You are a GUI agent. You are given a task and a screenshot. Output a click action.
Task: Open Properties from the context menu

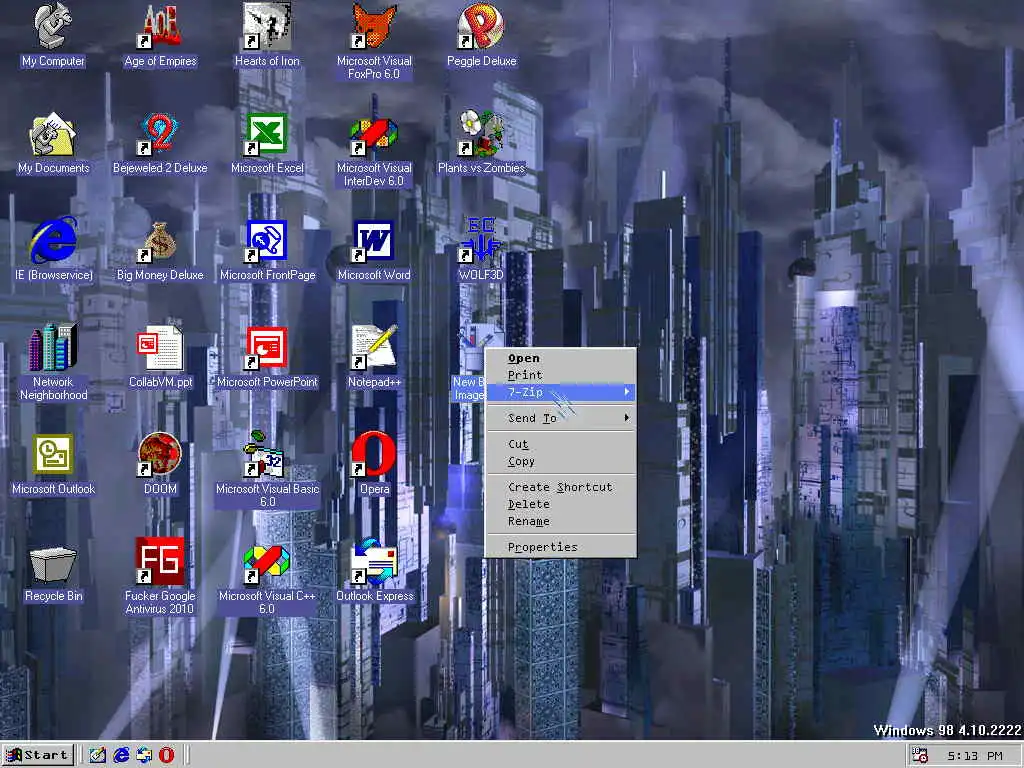click(x=560, y=547)
